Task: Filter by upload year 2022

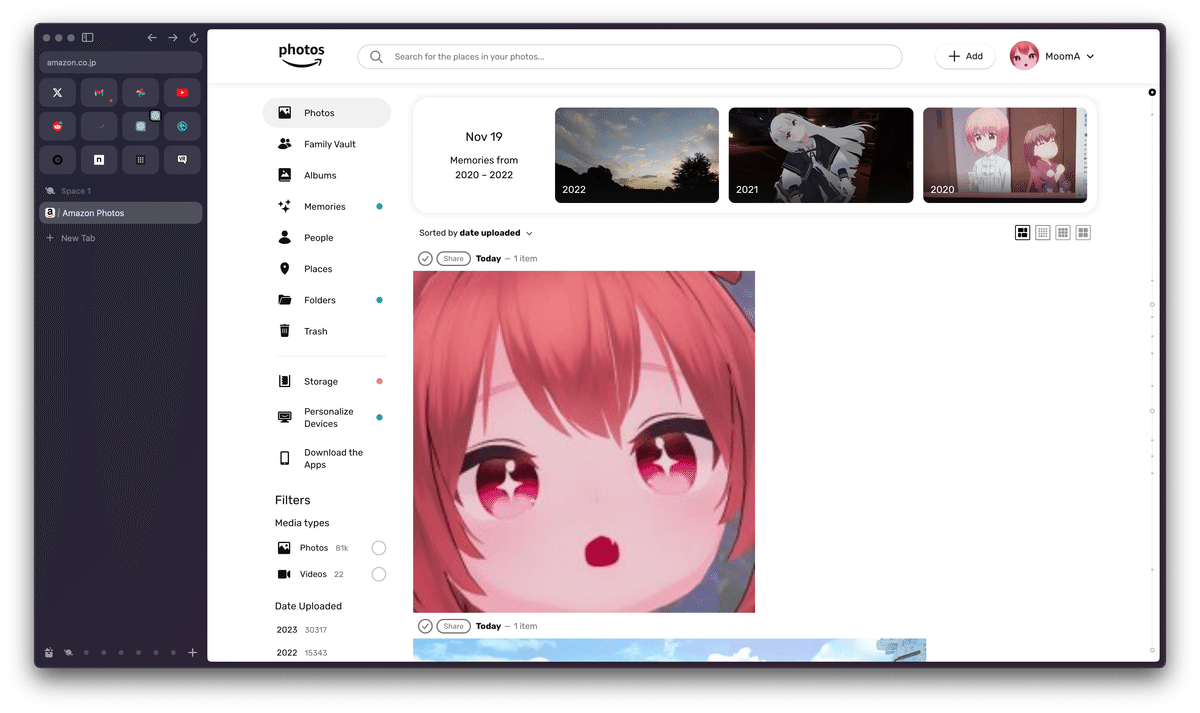Action: 301,653
